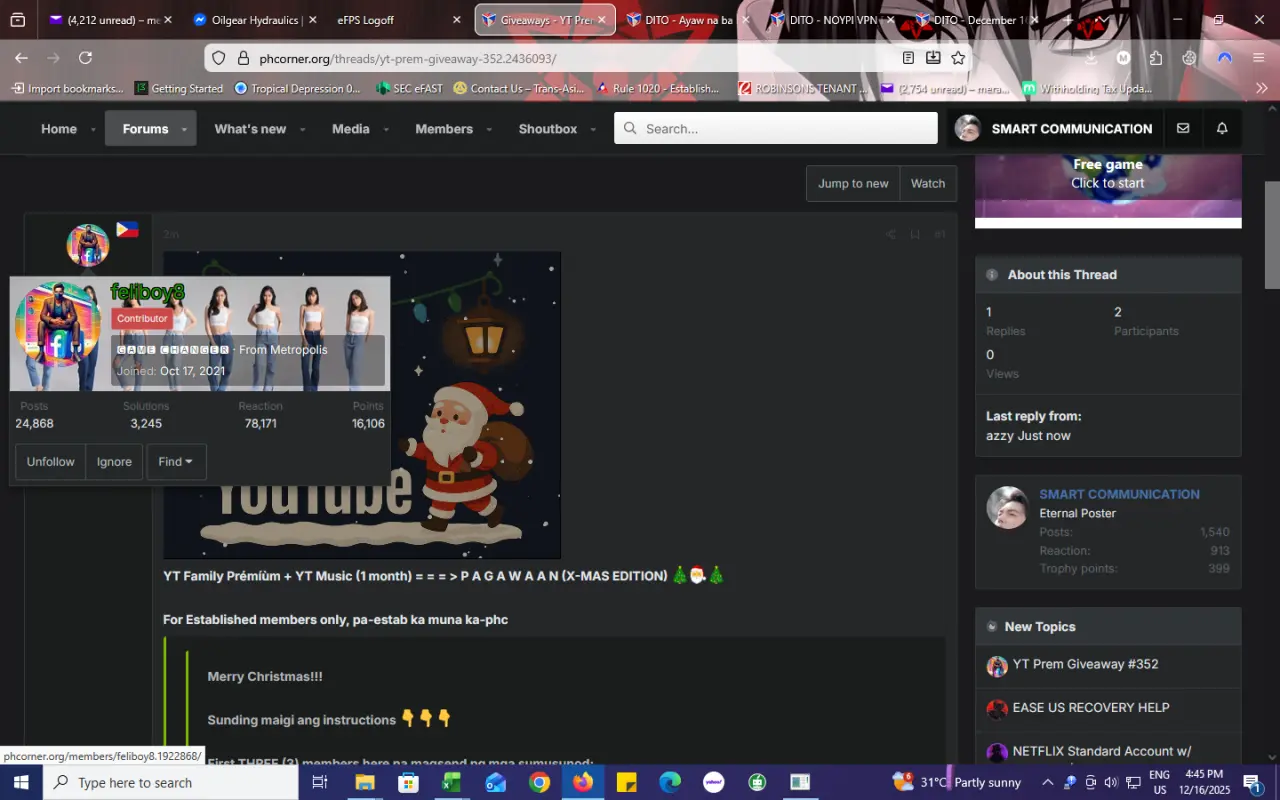Open forum alerts bell icon
Image resolution: width=1280 pixels, height=800 pixels.
1222,128
